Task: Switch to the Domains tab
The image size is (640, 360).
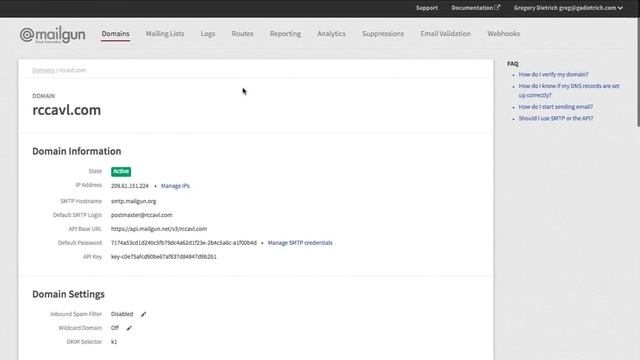Action: tap(116, 34)
